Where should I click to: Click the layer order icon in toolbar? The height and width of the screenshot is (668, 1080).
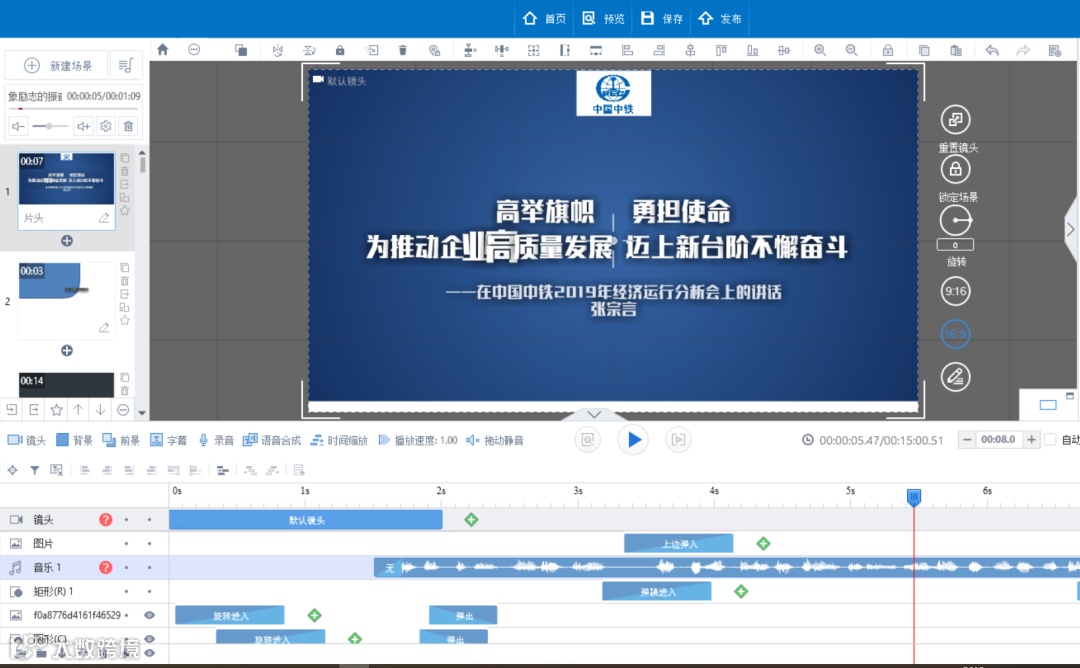pos(240,50)
